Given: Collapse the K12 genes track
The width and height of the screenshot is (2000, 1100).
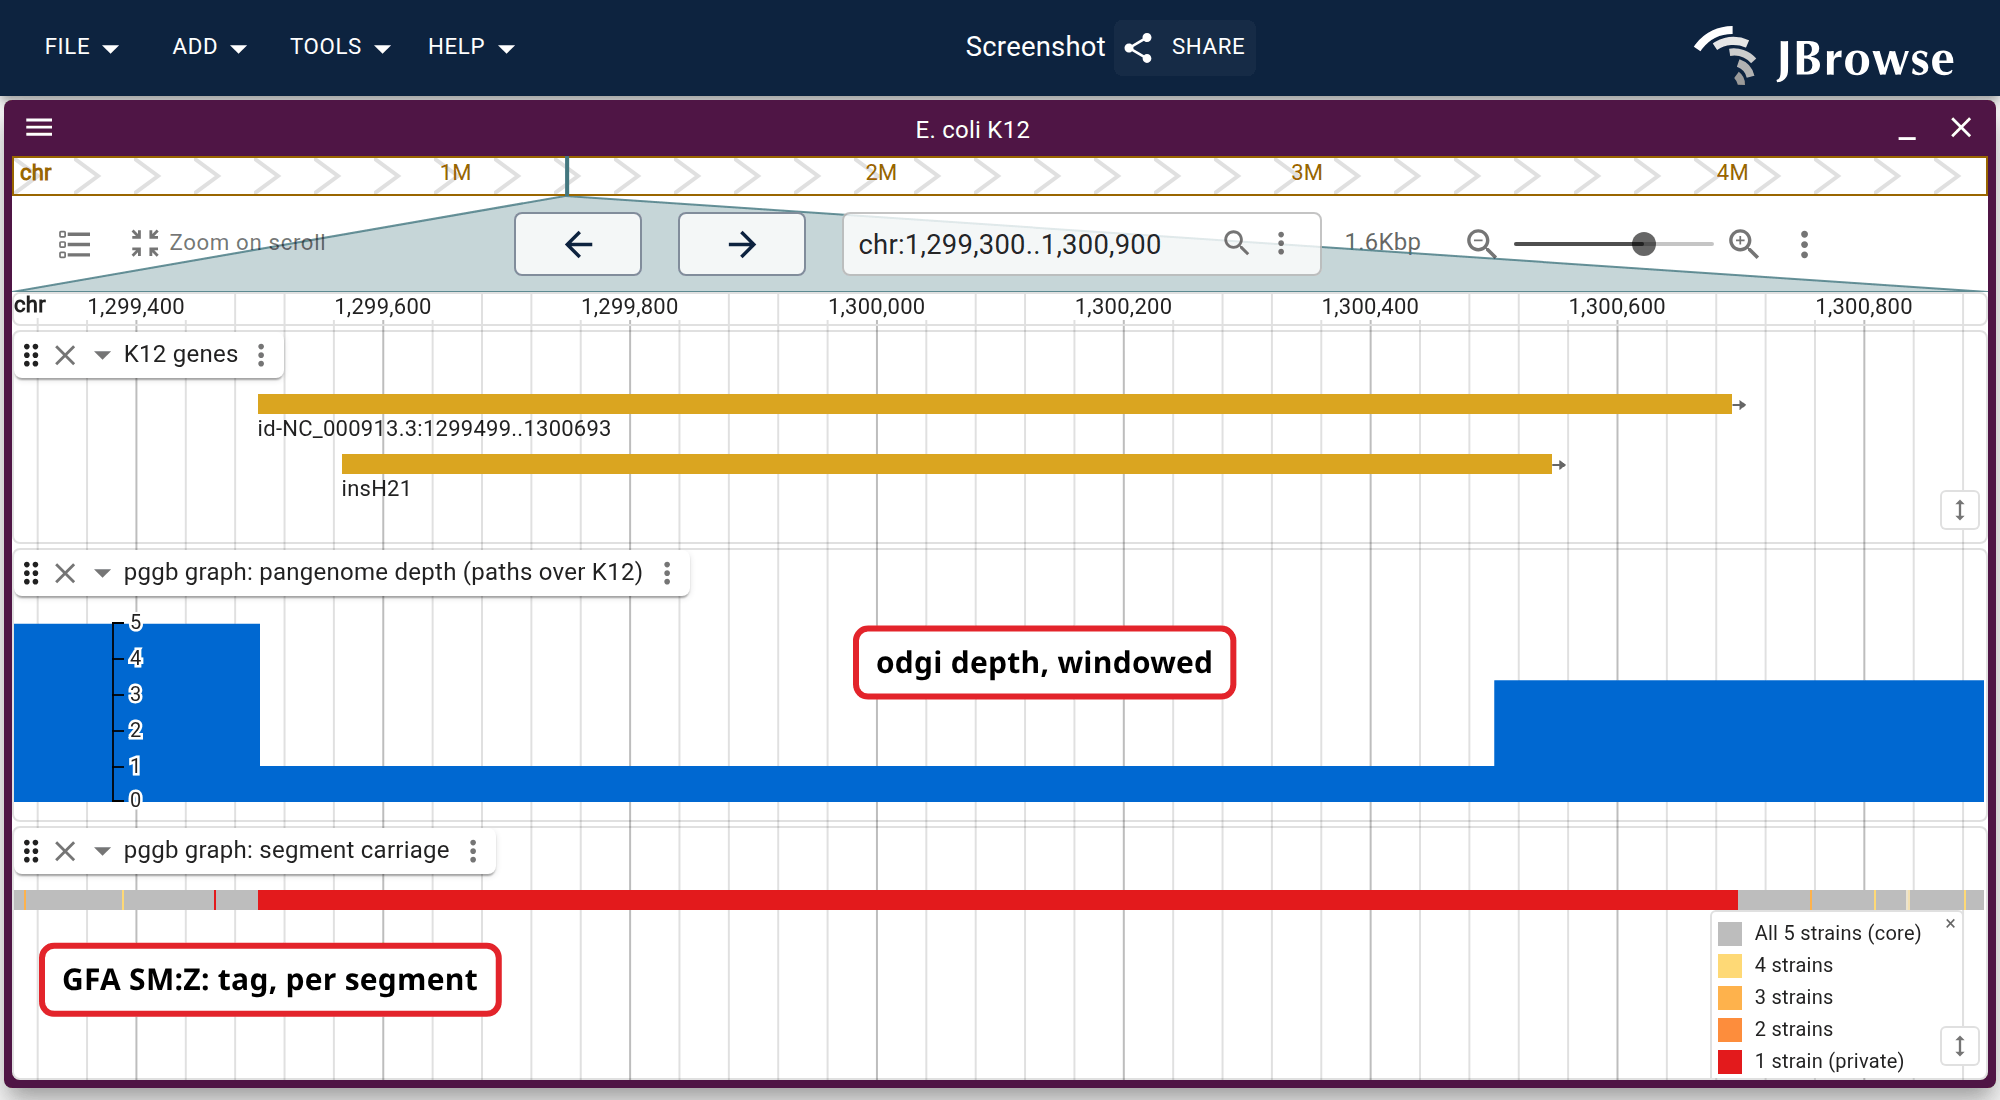Looking at the screenshot, I should pos(102,355).
